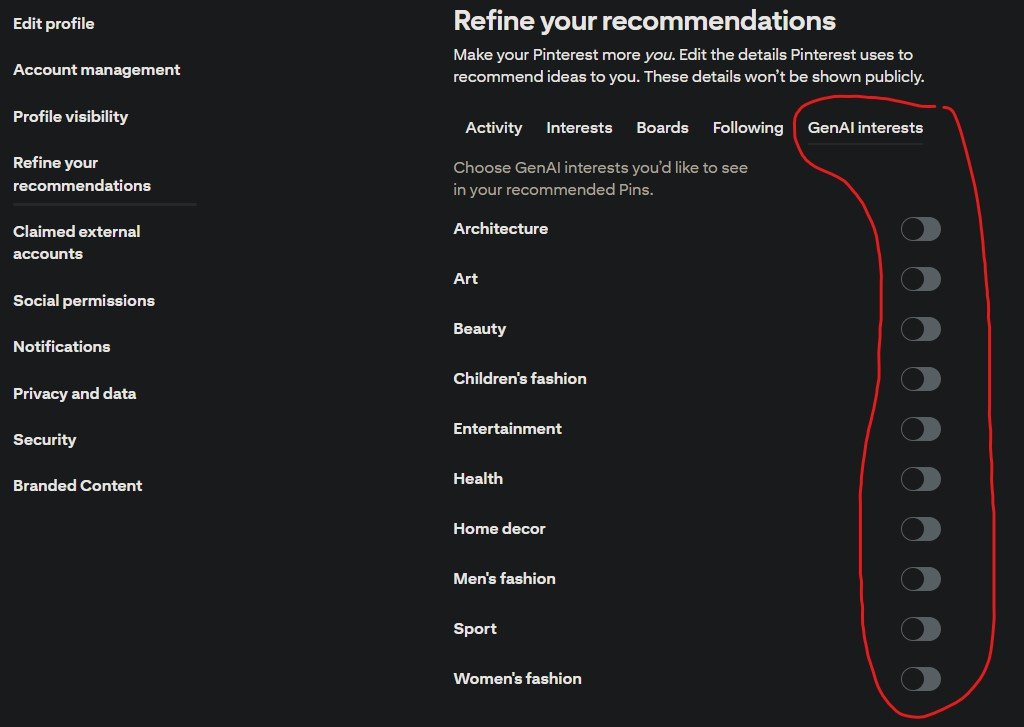Open the Notifications settings section
The height and width of the screenshot is (727, 1024).
[61, 347]
